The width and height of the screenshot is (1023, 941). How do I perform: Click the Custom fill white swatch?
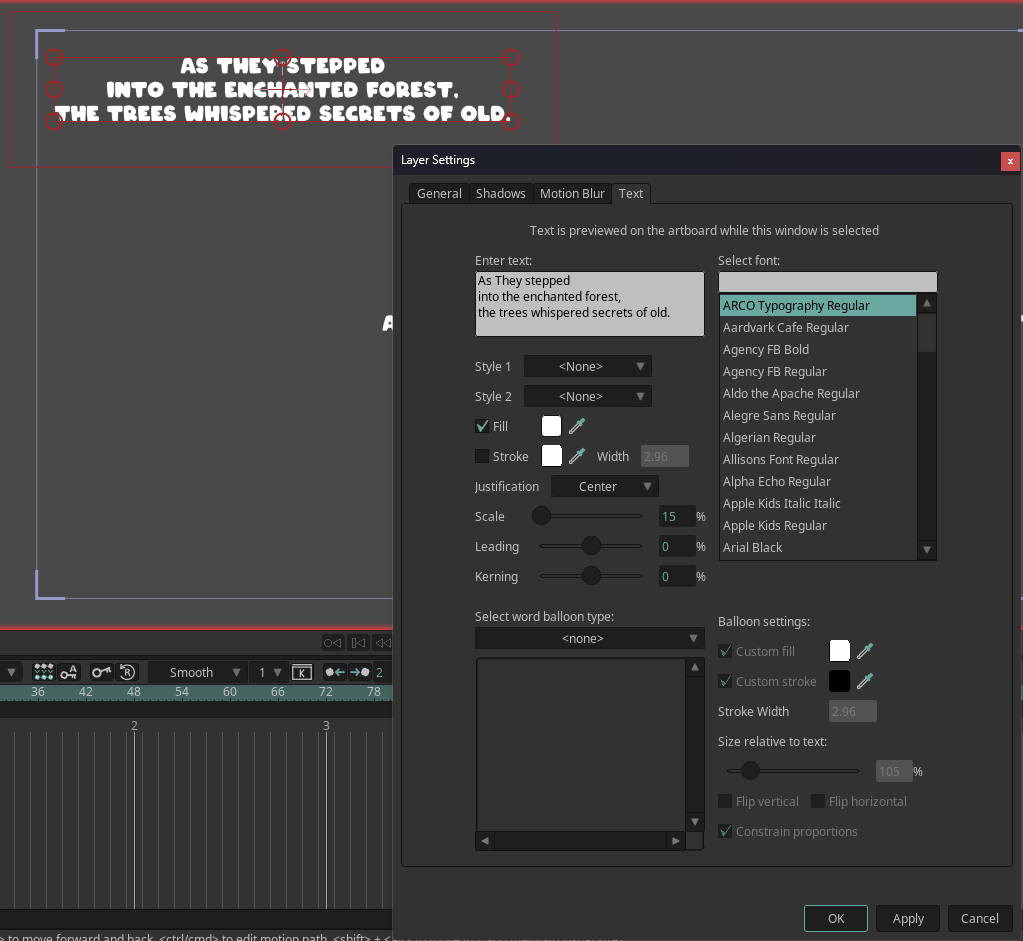coord(840,651)
